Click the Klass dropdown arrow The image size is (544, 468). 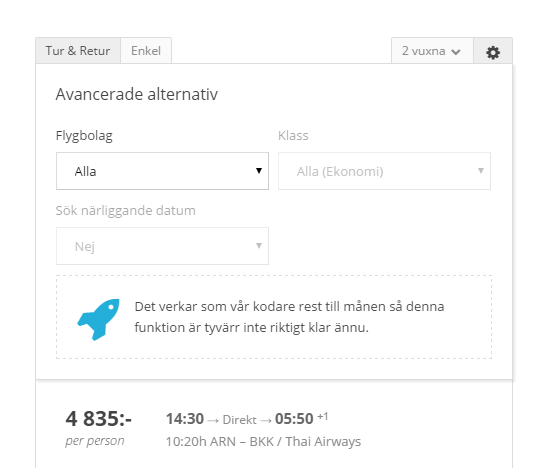point(481,170)
